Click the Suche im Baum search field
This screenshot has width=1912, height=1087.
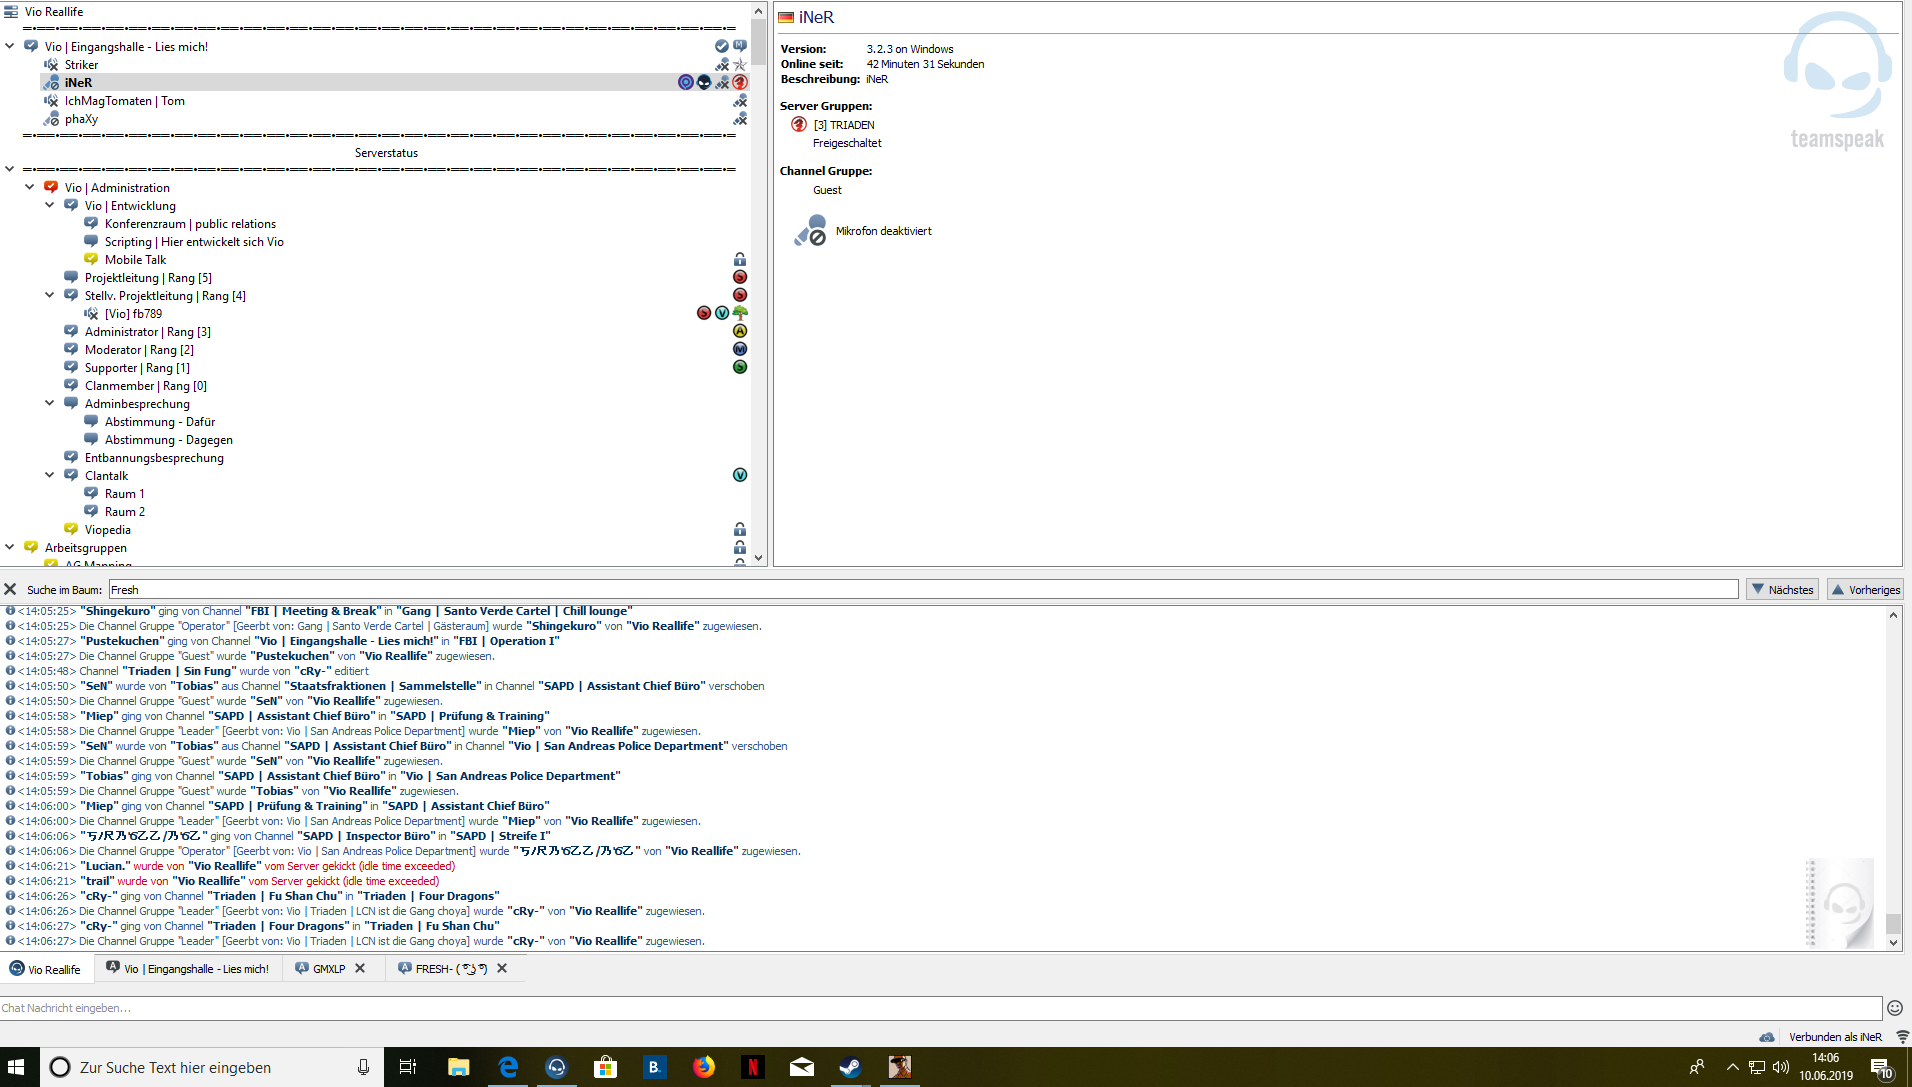(923, 590)
